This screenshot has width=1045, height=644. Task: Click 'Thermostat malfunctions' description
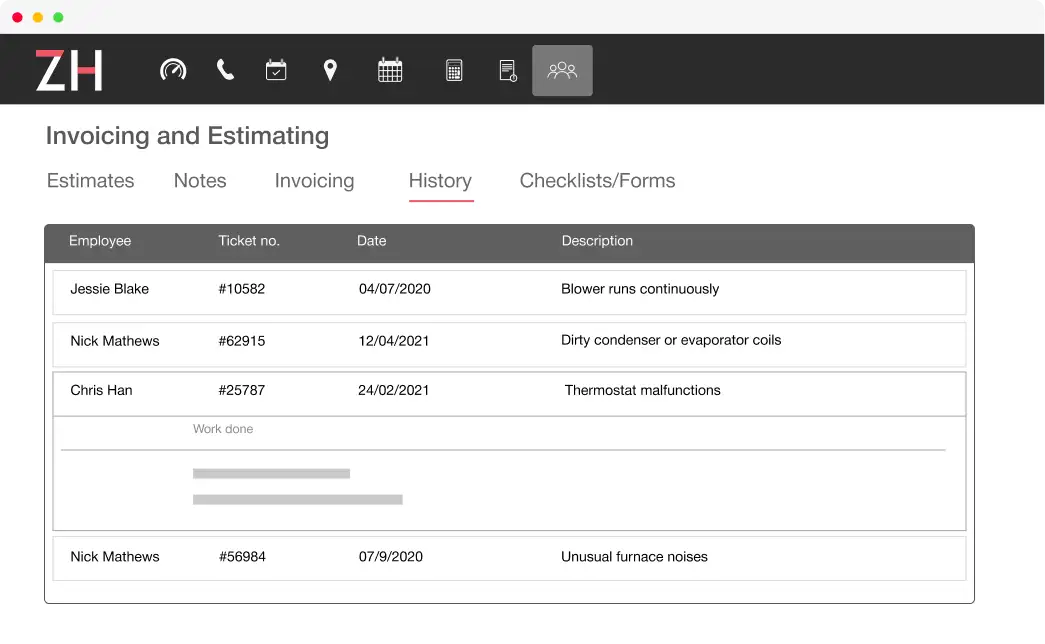642,390
